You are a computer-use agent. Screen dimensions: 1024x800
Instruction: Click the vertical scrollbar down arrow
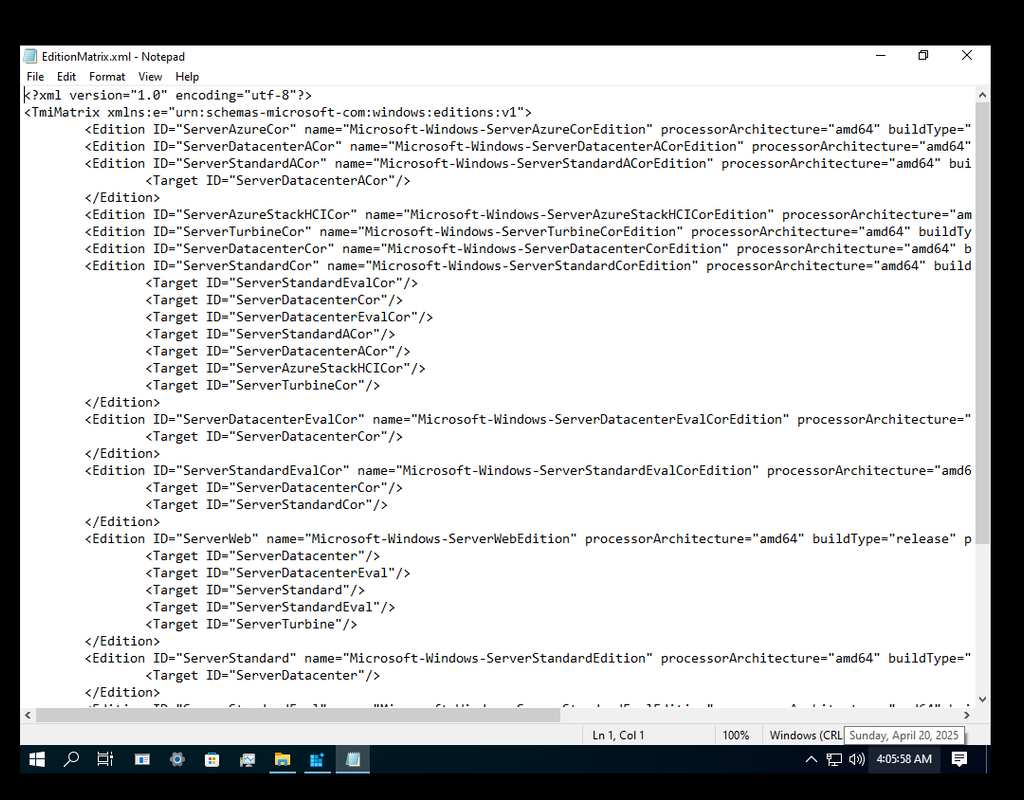click(x=982, y=699)
